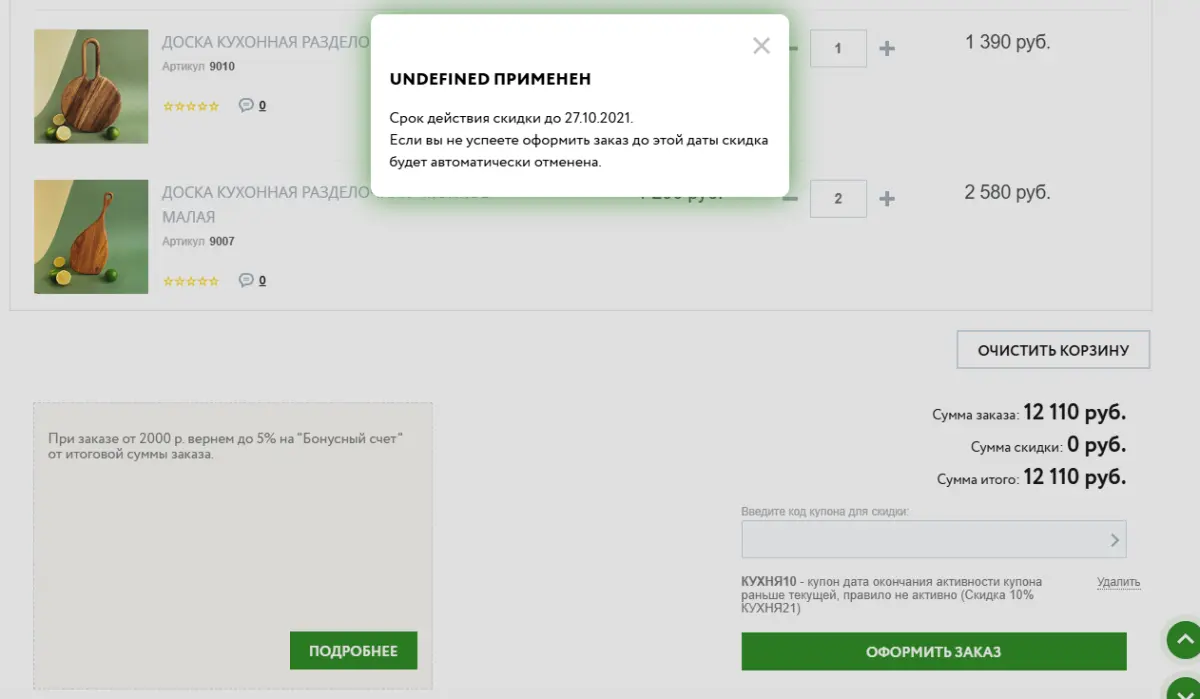Rate item 9010 with stars
Viewport: 1200px width, 699px height.
(x=191, y=106)
